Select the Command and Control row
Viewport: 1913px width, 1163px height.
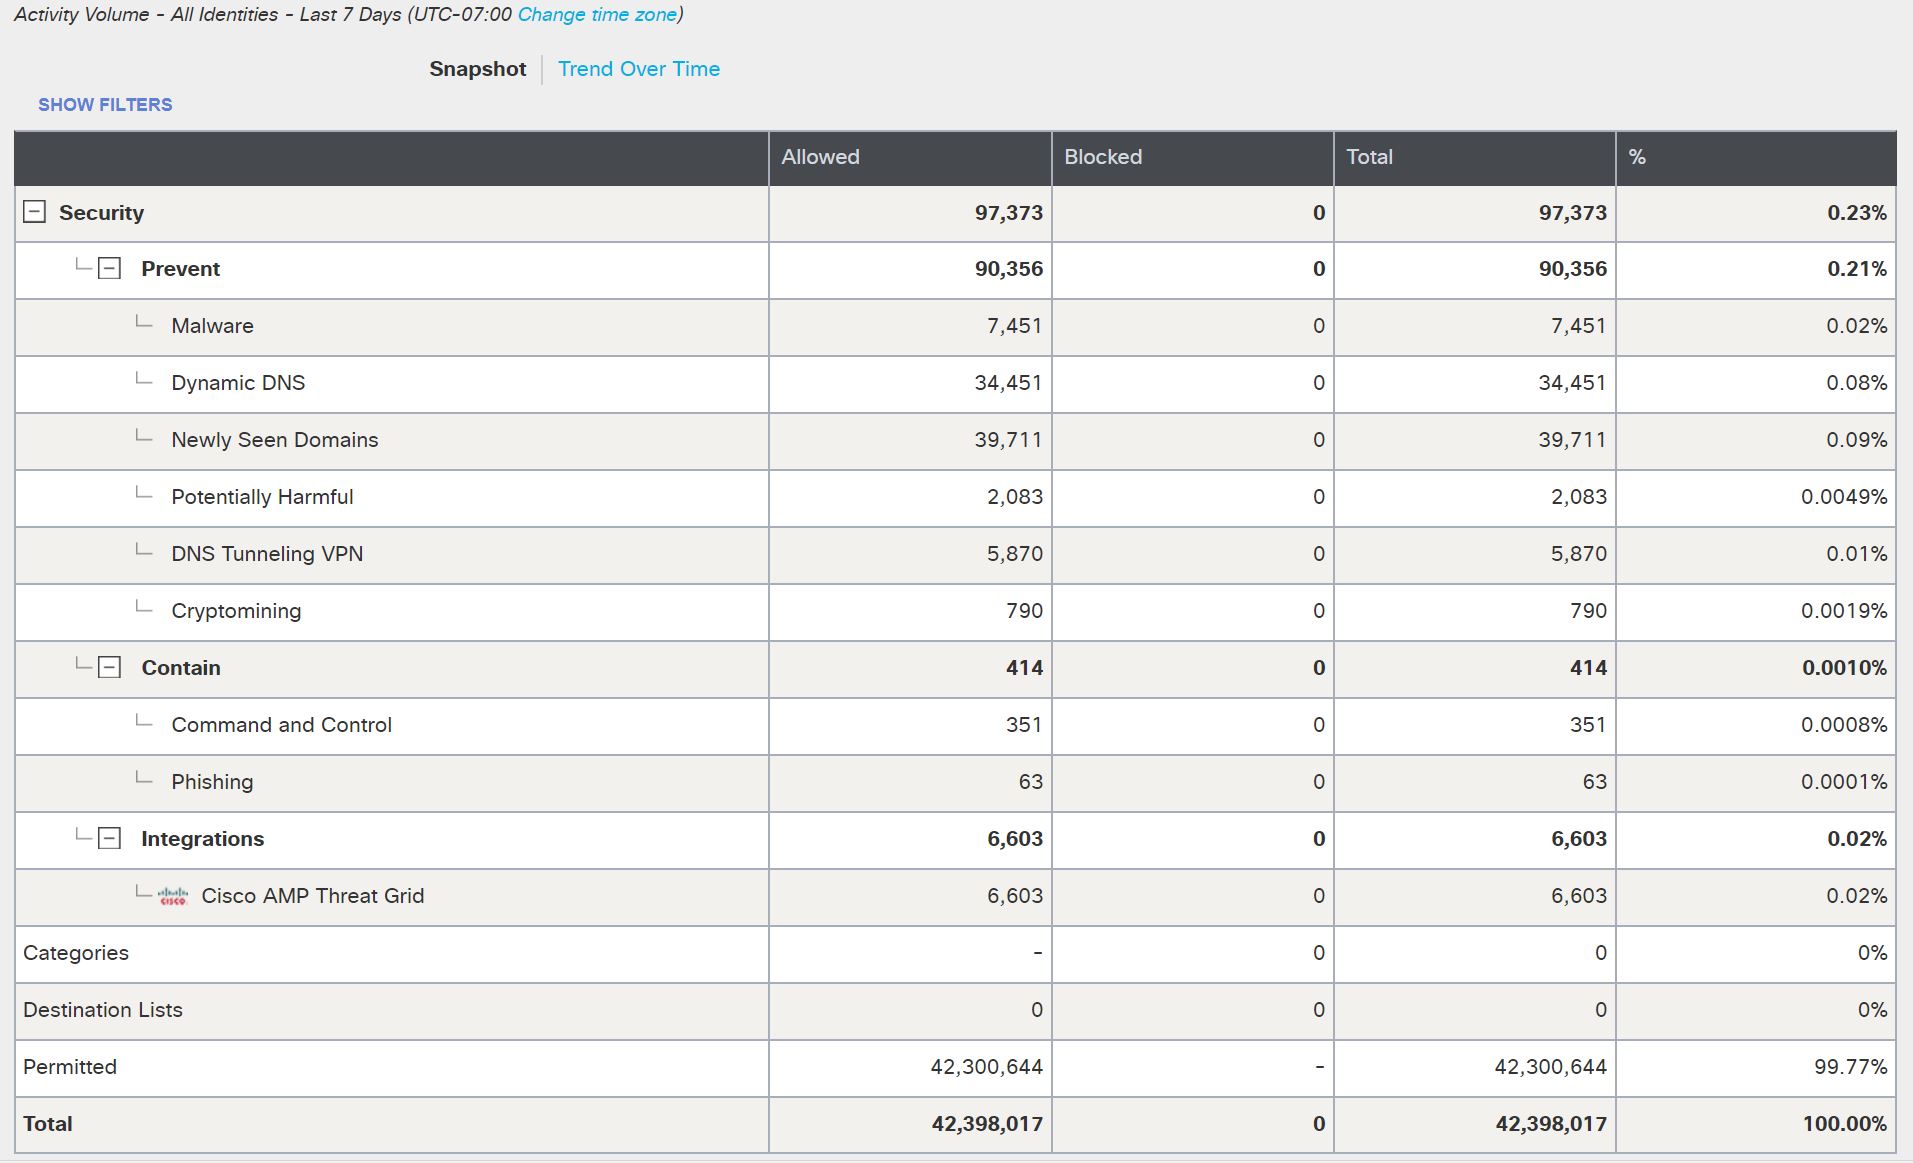281,725
